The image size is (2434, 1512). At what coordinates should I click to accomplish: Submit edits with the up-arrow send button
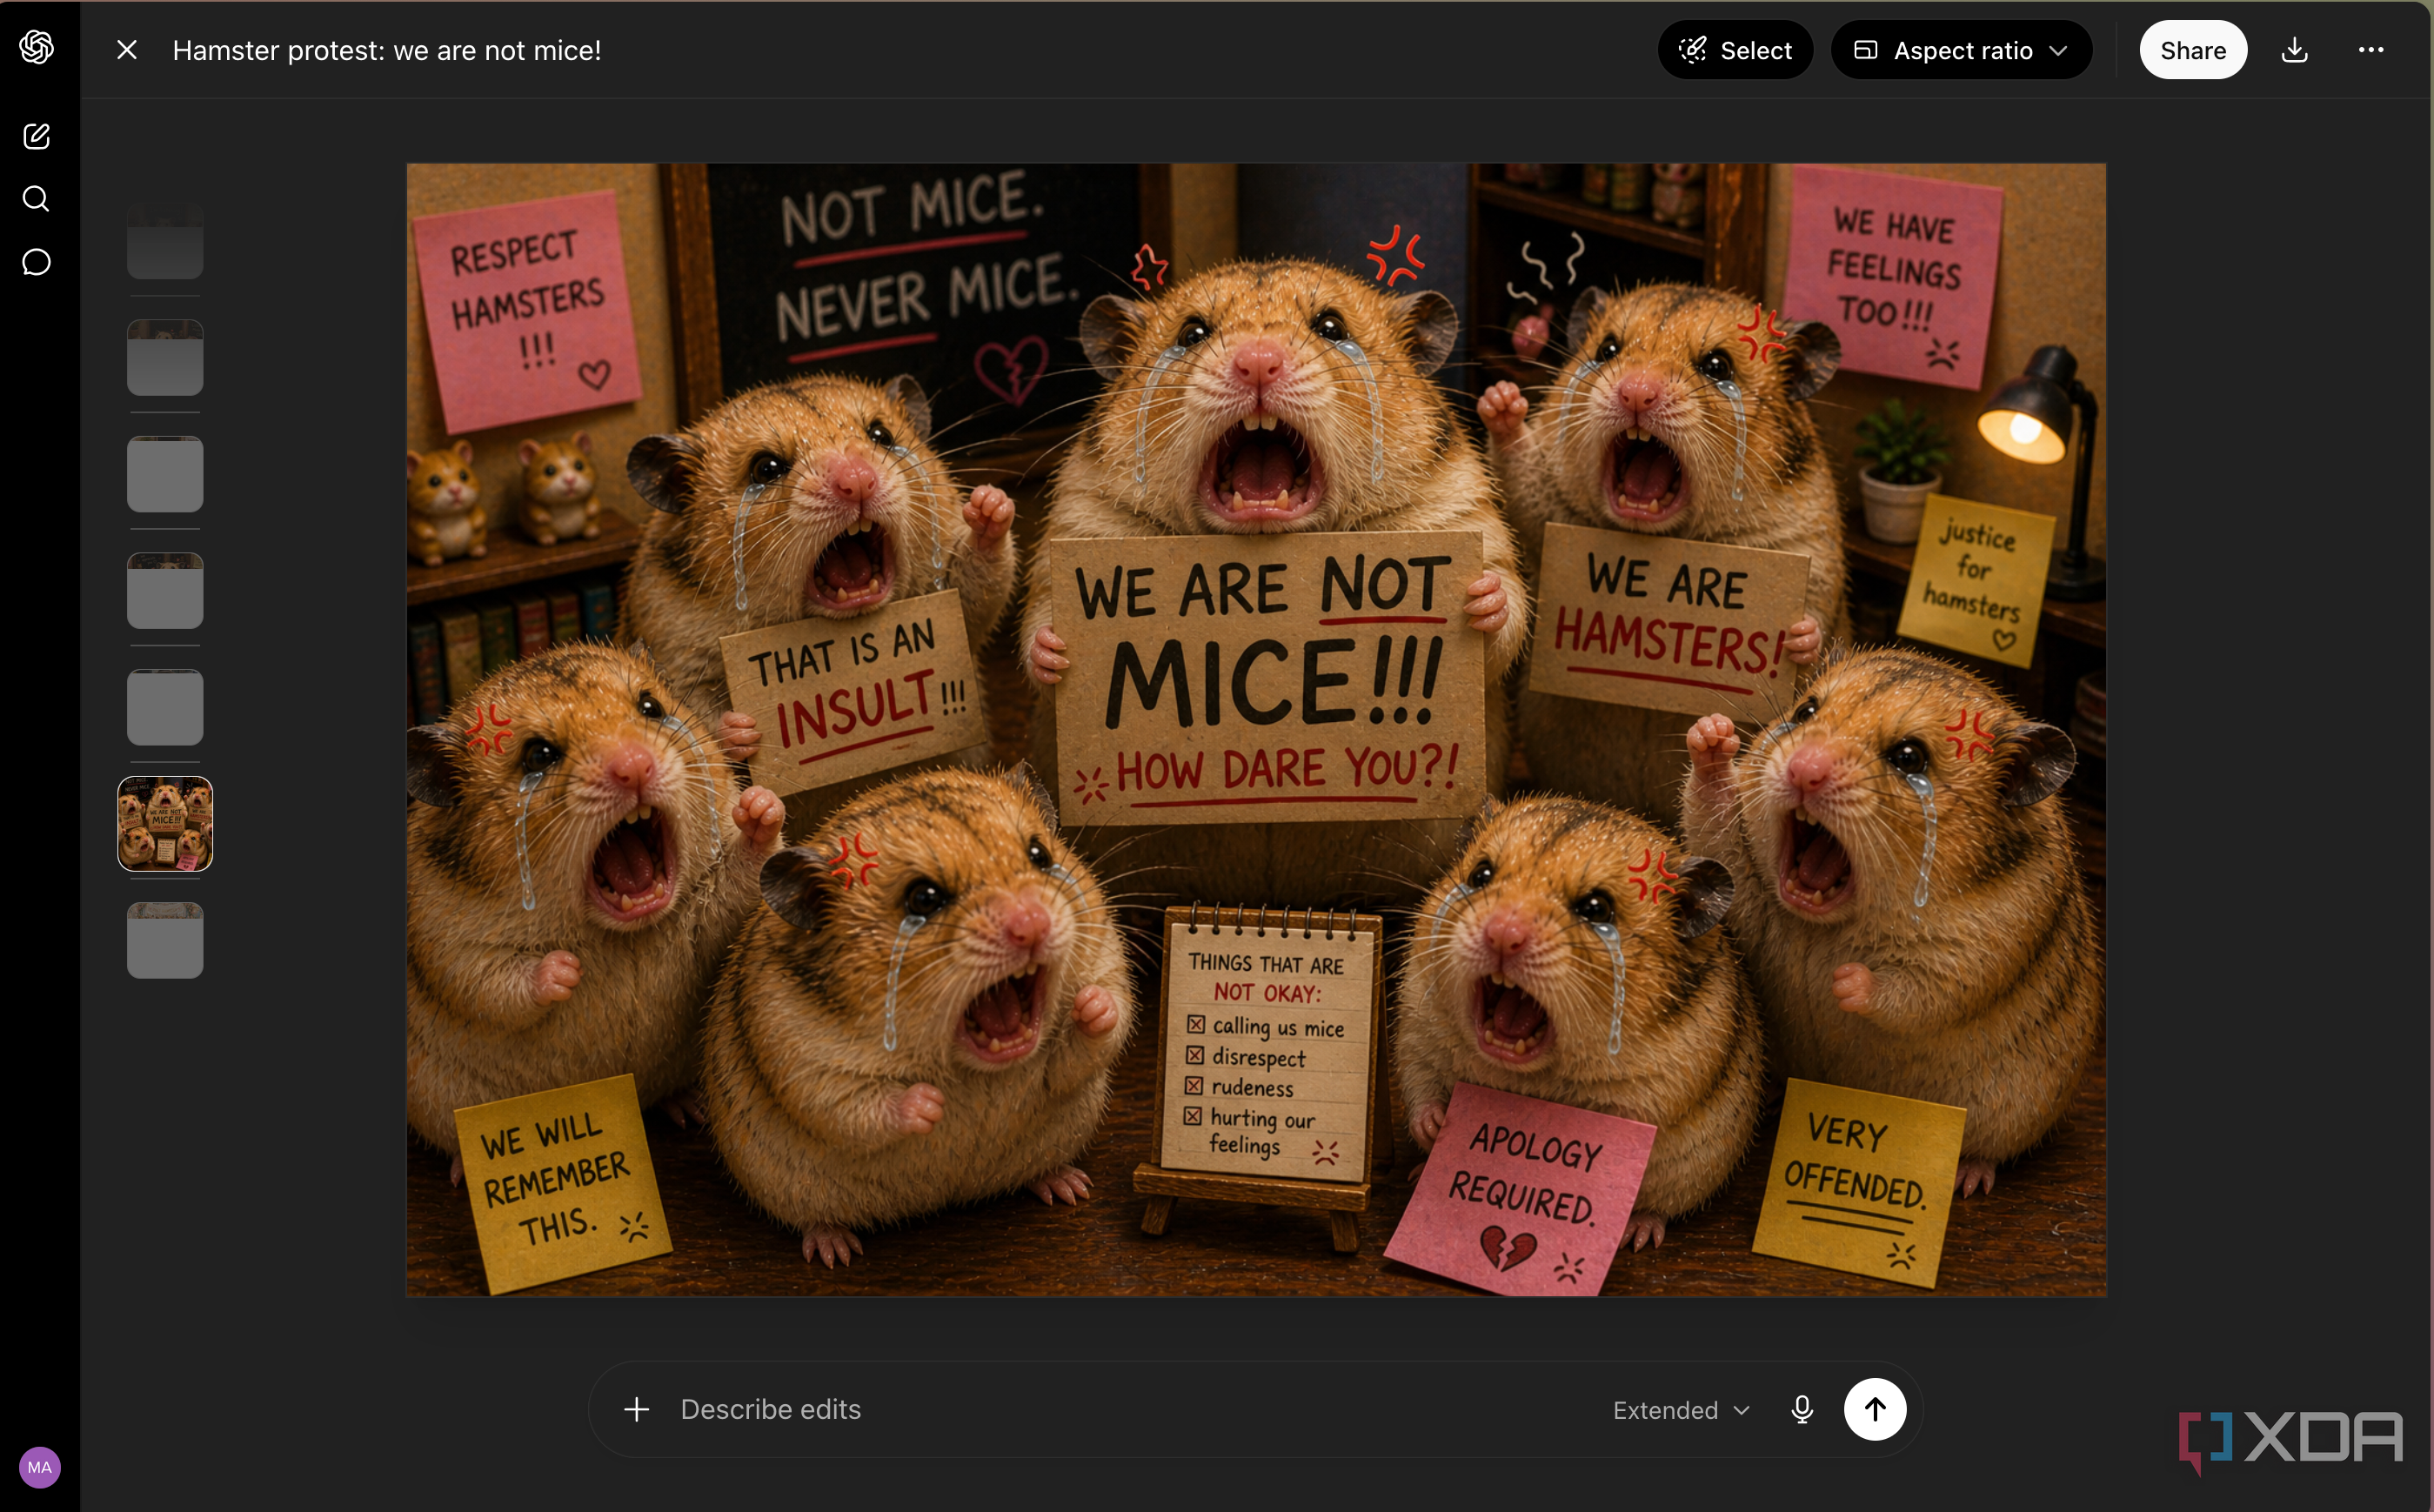tap(1875, 1409)
